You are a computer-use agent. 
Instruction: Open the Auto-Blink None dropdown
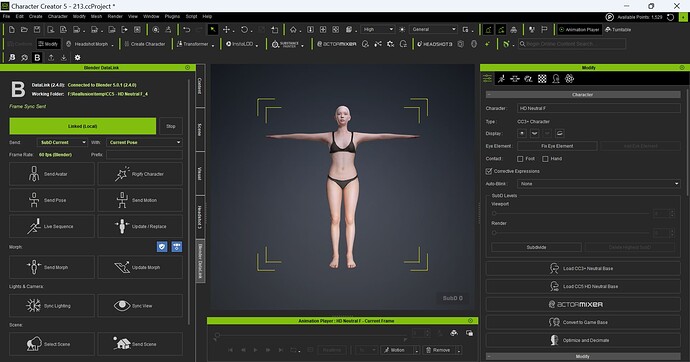(599, 184)
